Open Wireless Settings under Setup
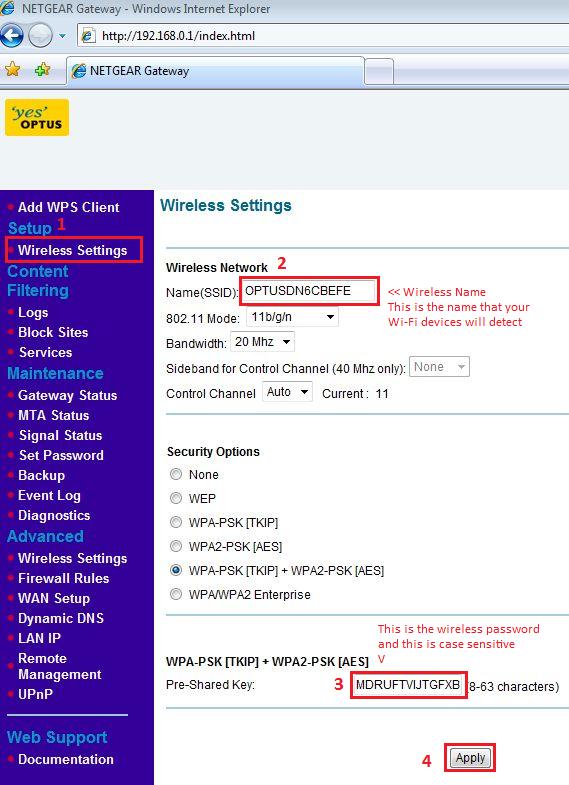 (73, 250)
